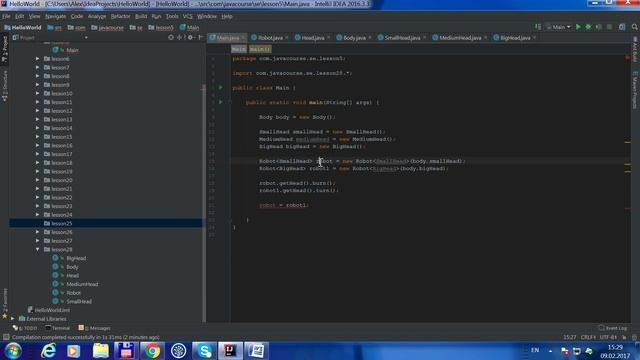This screenshot has width=640, height=360.
Task: Toggle Ant Build panel on right sidebar
Action: pyautogui.click(x=635, y=49)
